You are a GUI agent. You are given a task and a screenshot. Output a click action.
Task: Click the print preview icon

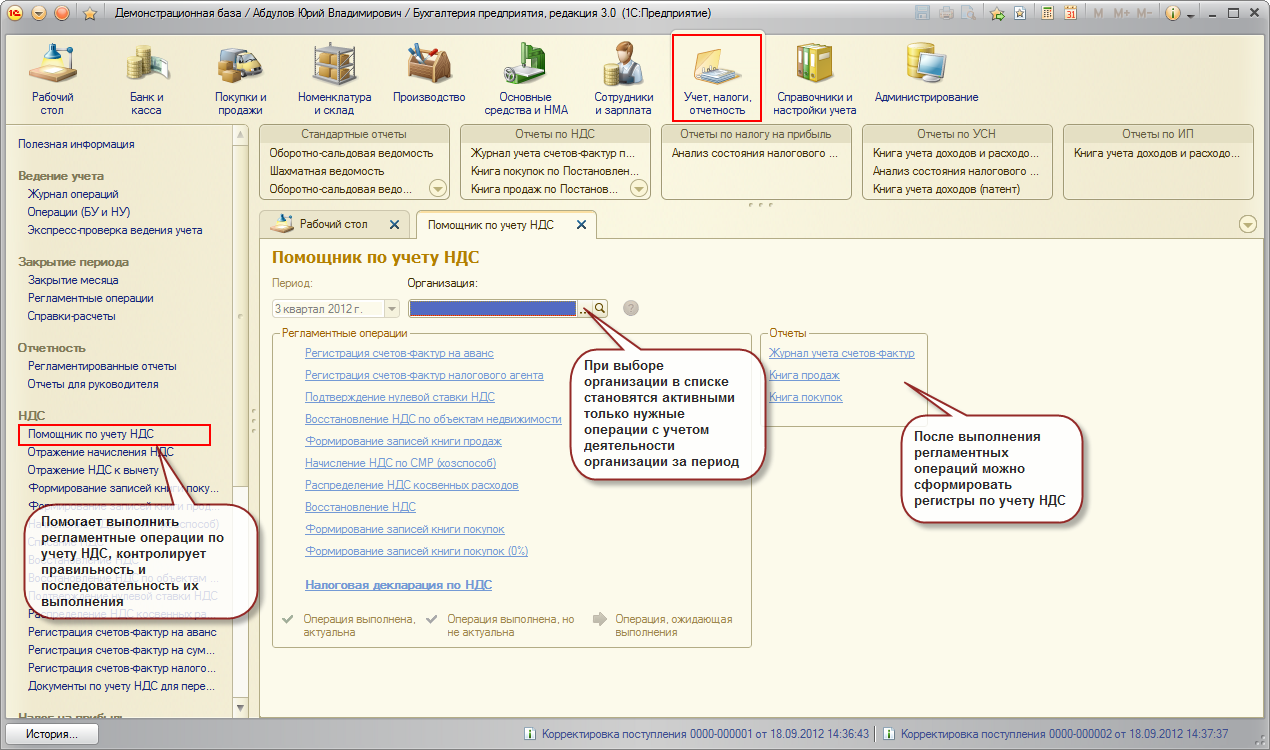coord(966,14)
